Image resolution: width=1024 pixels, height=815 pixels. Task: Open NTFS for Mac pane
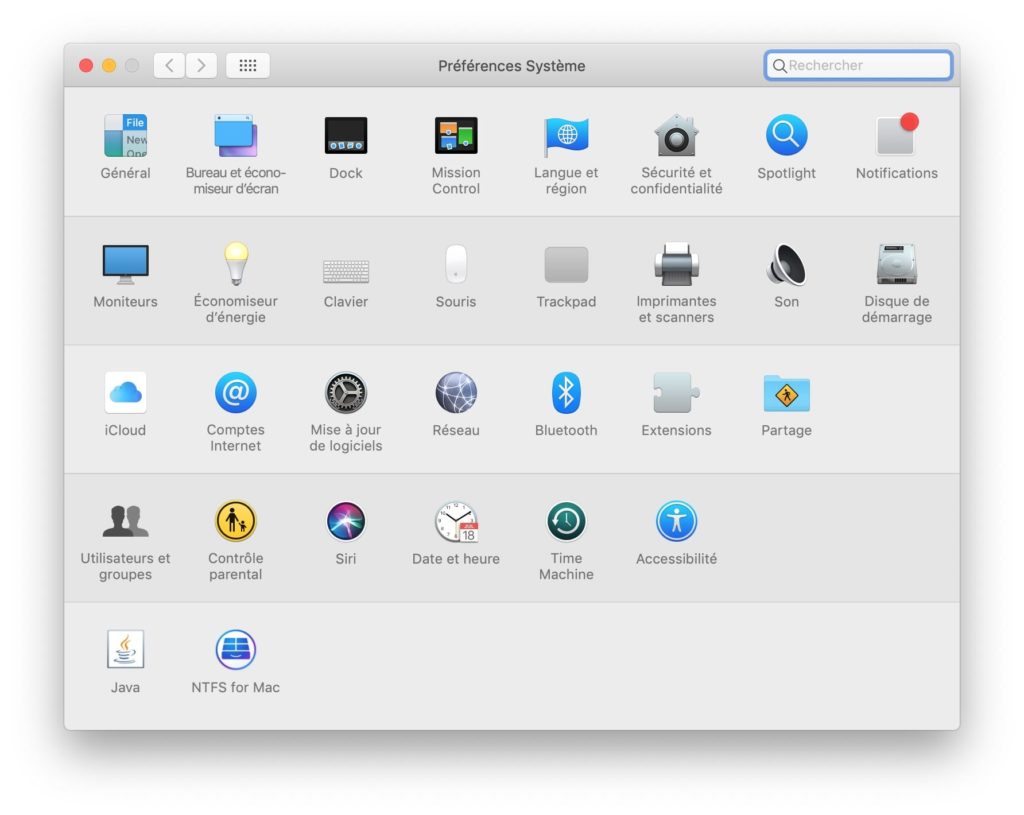coord(236,650)
